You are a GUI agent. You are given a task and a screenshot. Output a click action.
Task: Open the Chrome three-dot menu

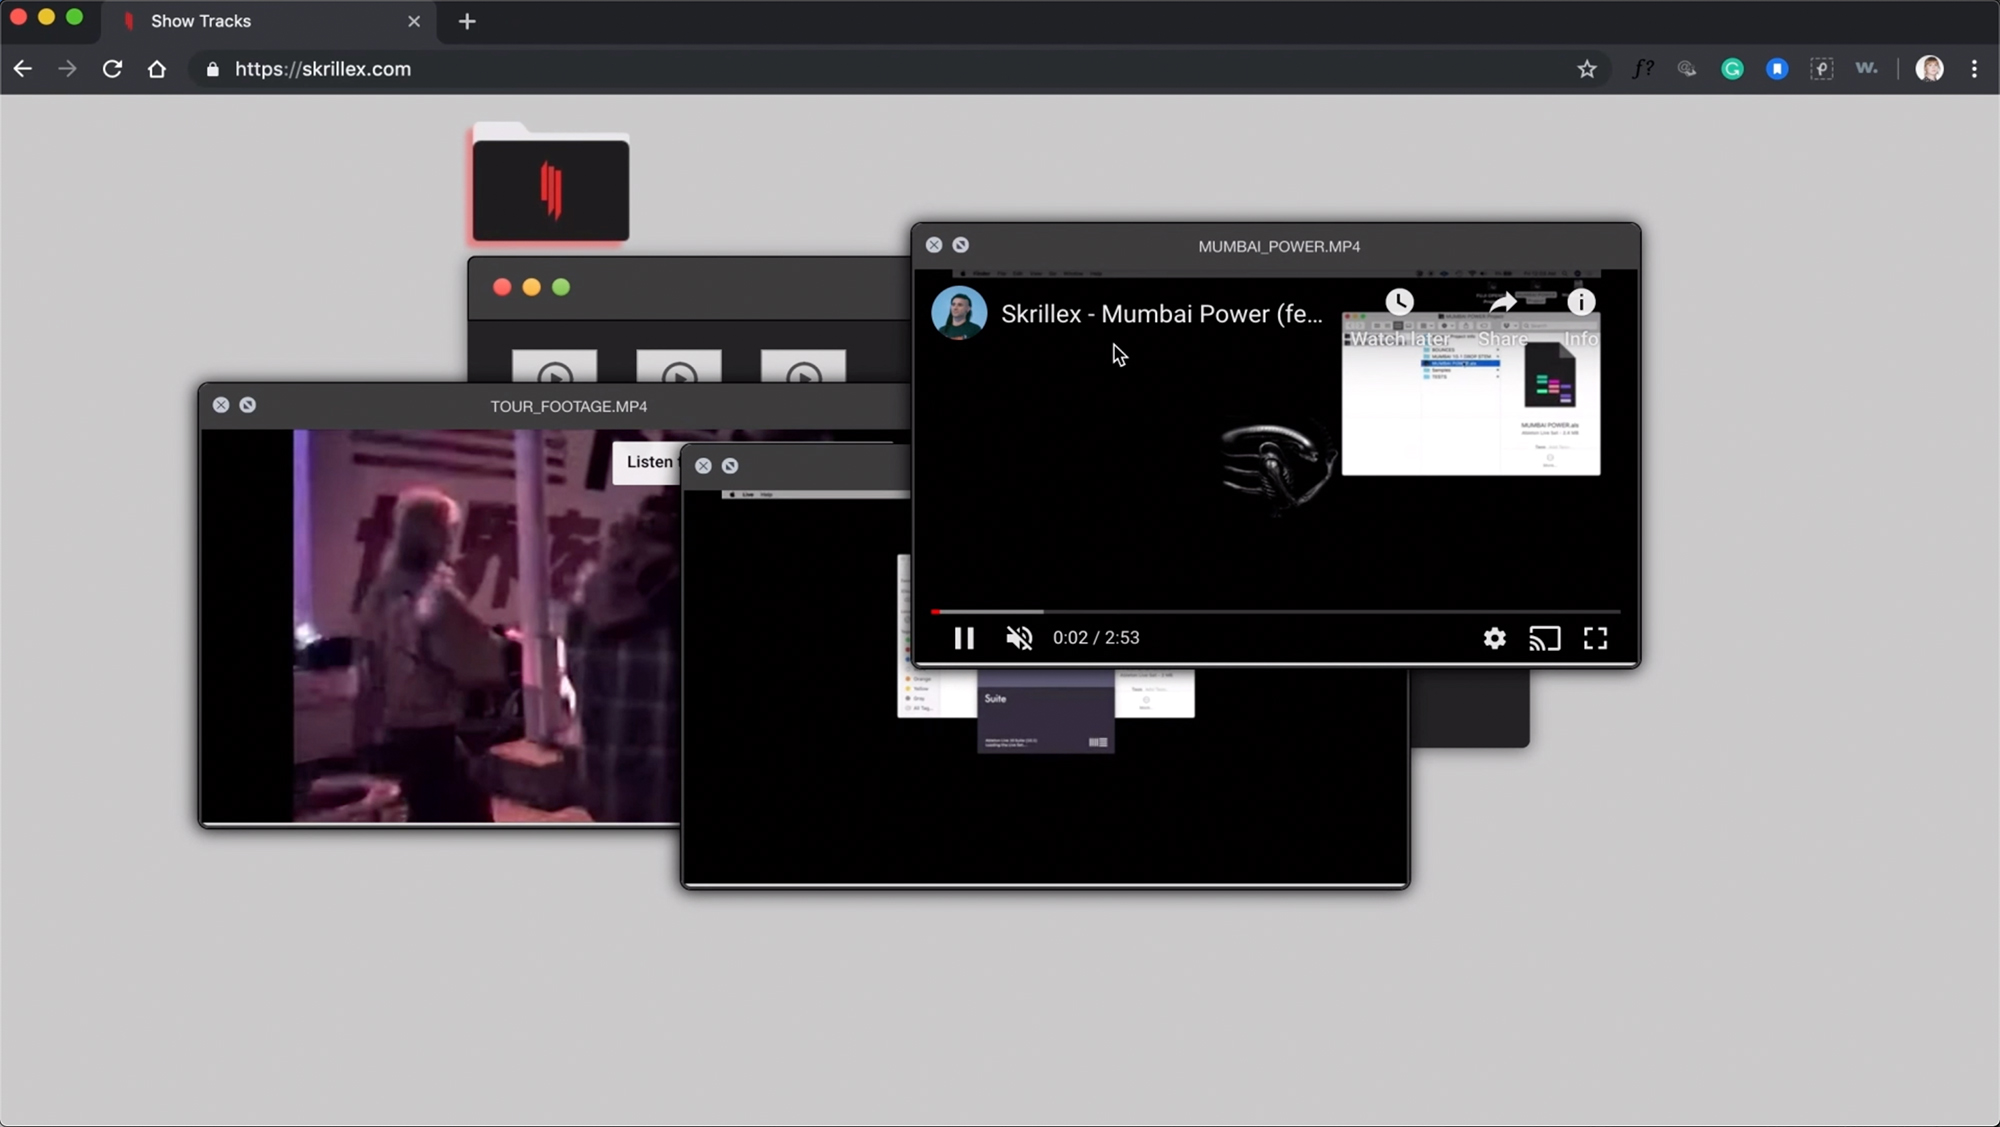1974,69
